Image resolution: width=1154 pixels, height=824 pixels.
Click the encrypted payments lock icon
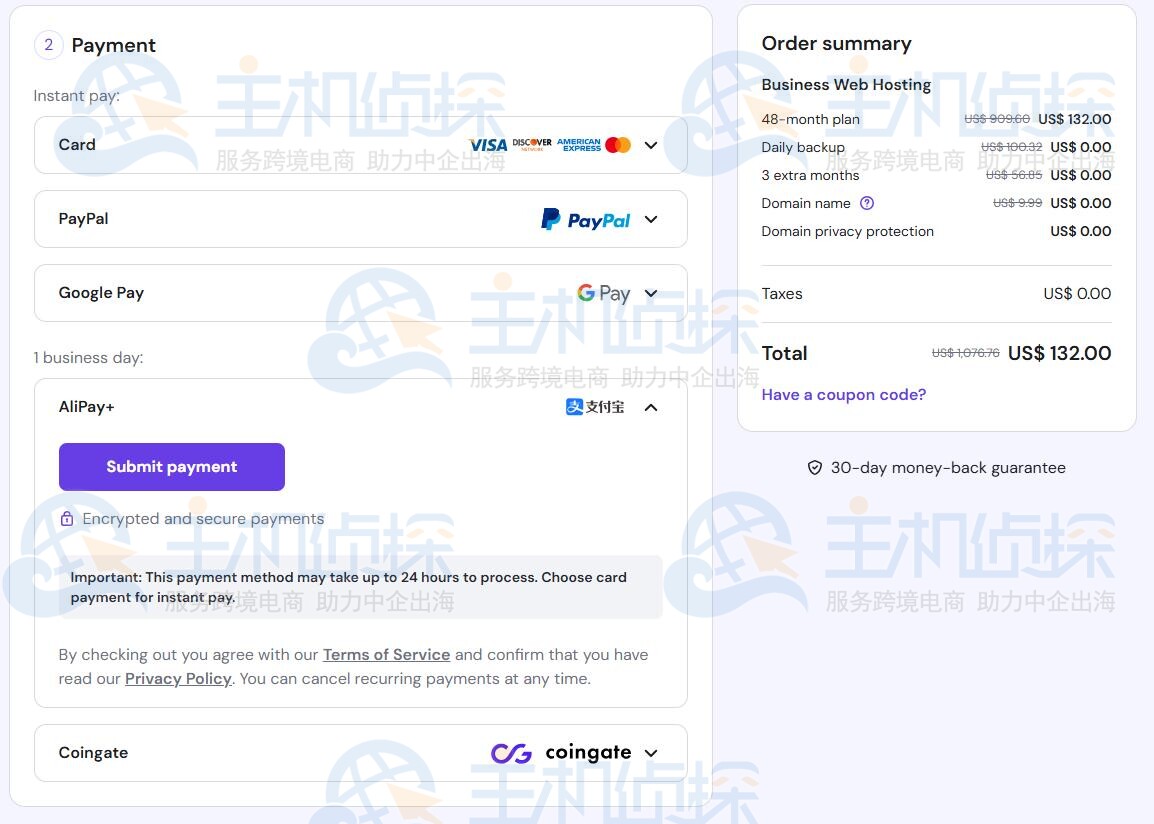click(66, 518)
